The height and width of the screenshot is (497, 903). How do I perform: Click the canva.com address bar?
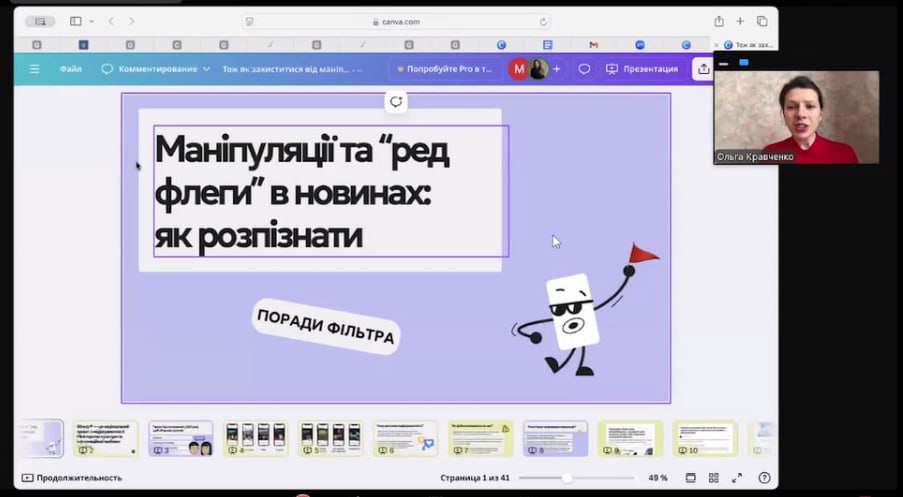[396, 22]
